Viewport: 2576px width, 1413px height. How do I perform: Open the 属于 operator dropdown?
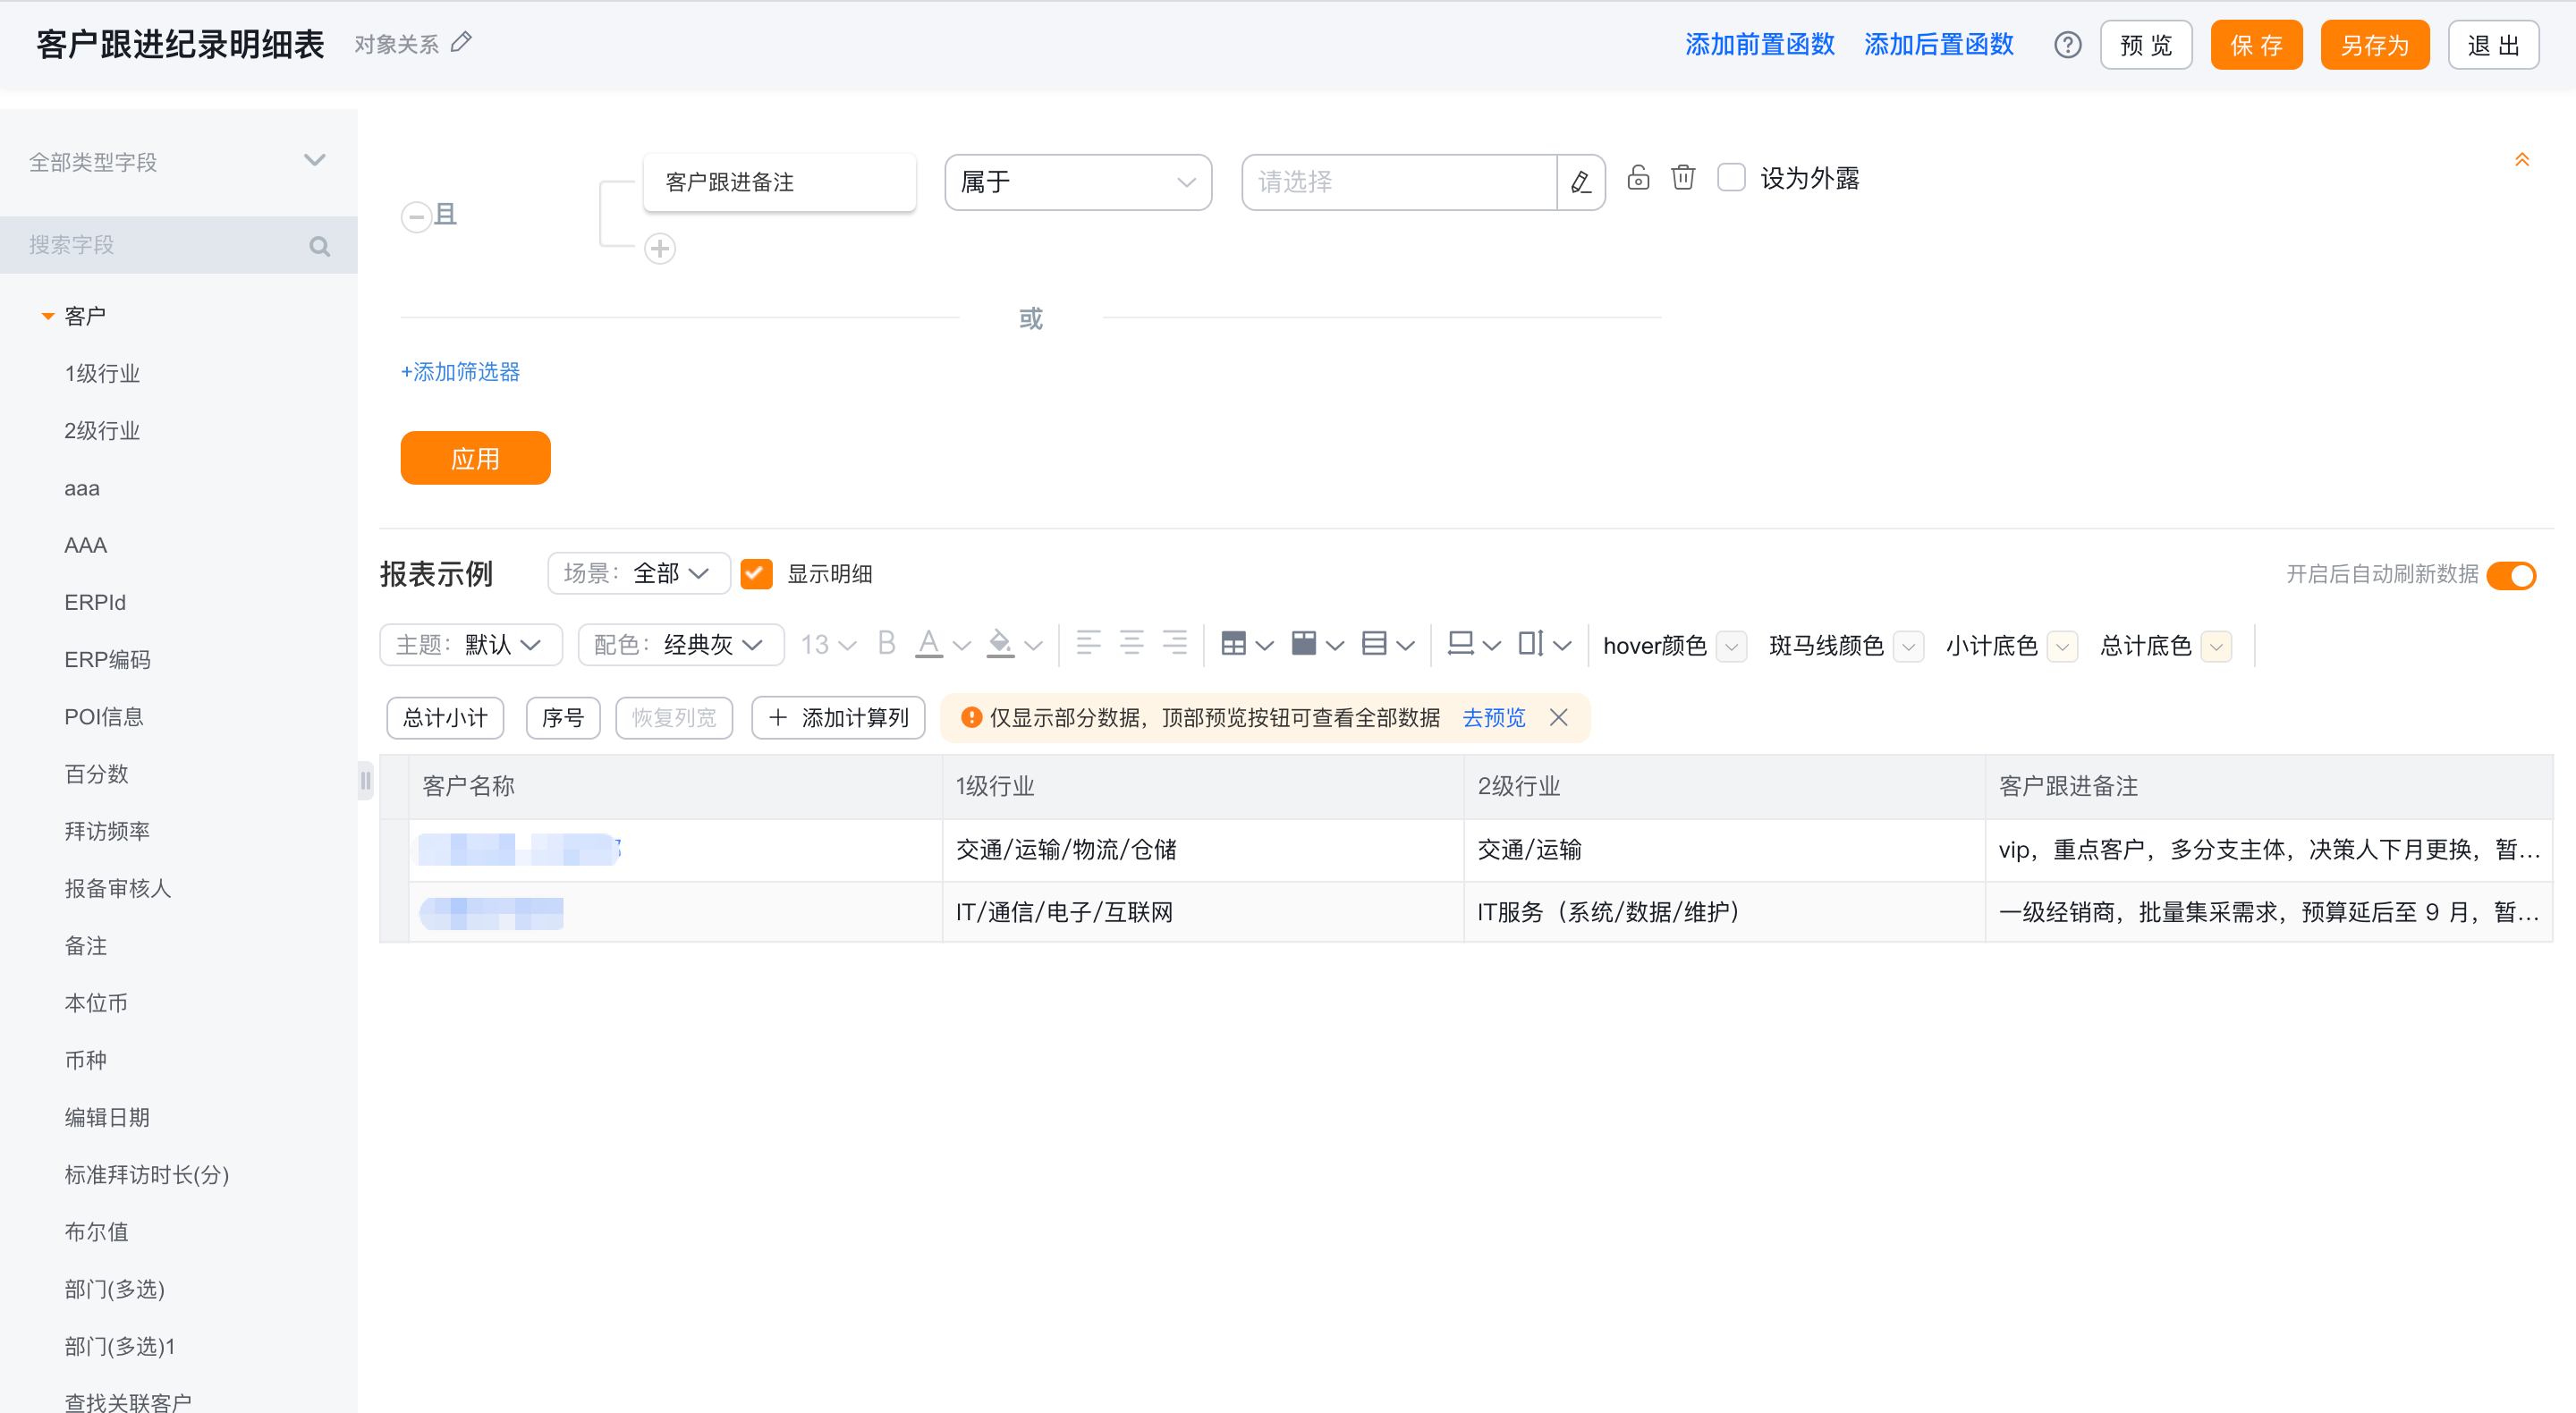pyautogui.click(x=1078, y=182)
